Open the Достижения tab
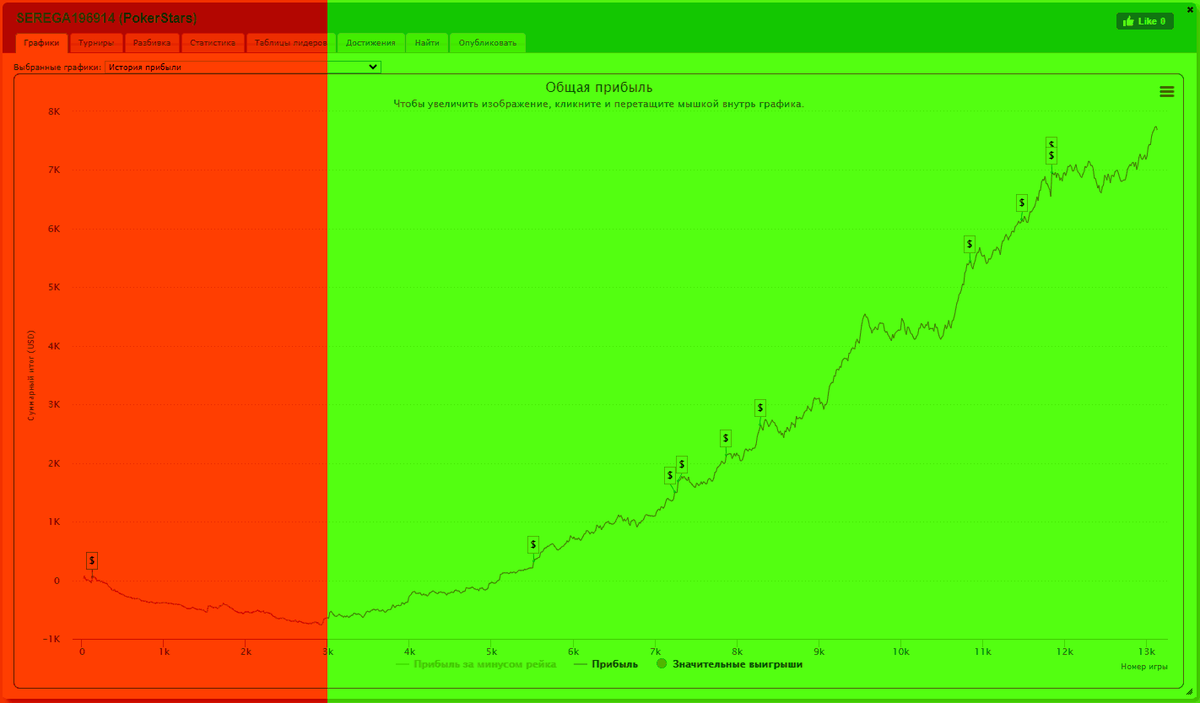 371,43
